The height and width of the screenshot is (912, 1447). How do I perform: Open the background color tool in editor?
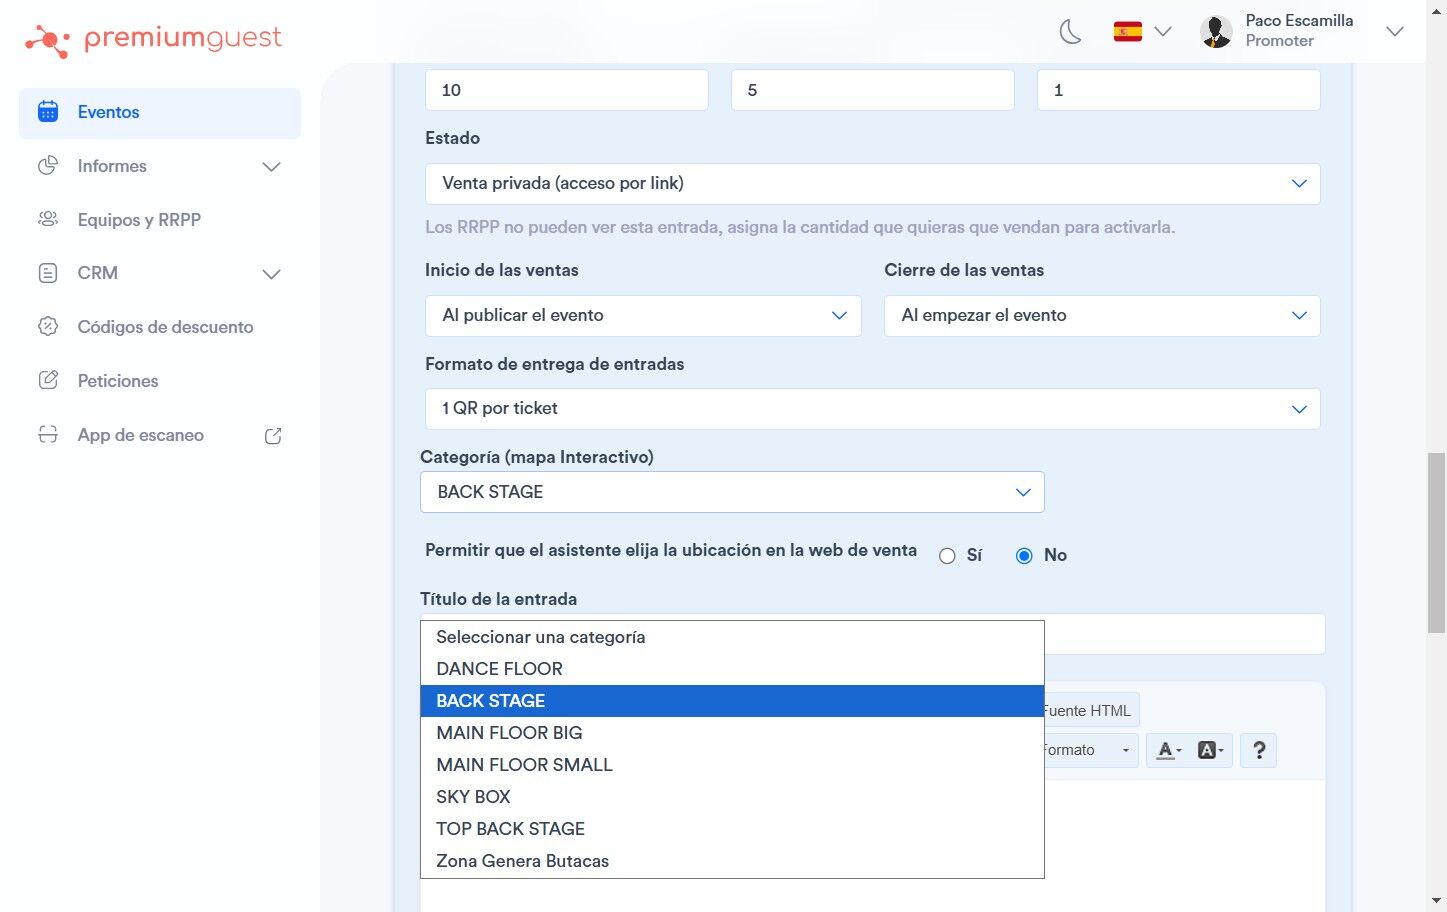point(1210,750)
